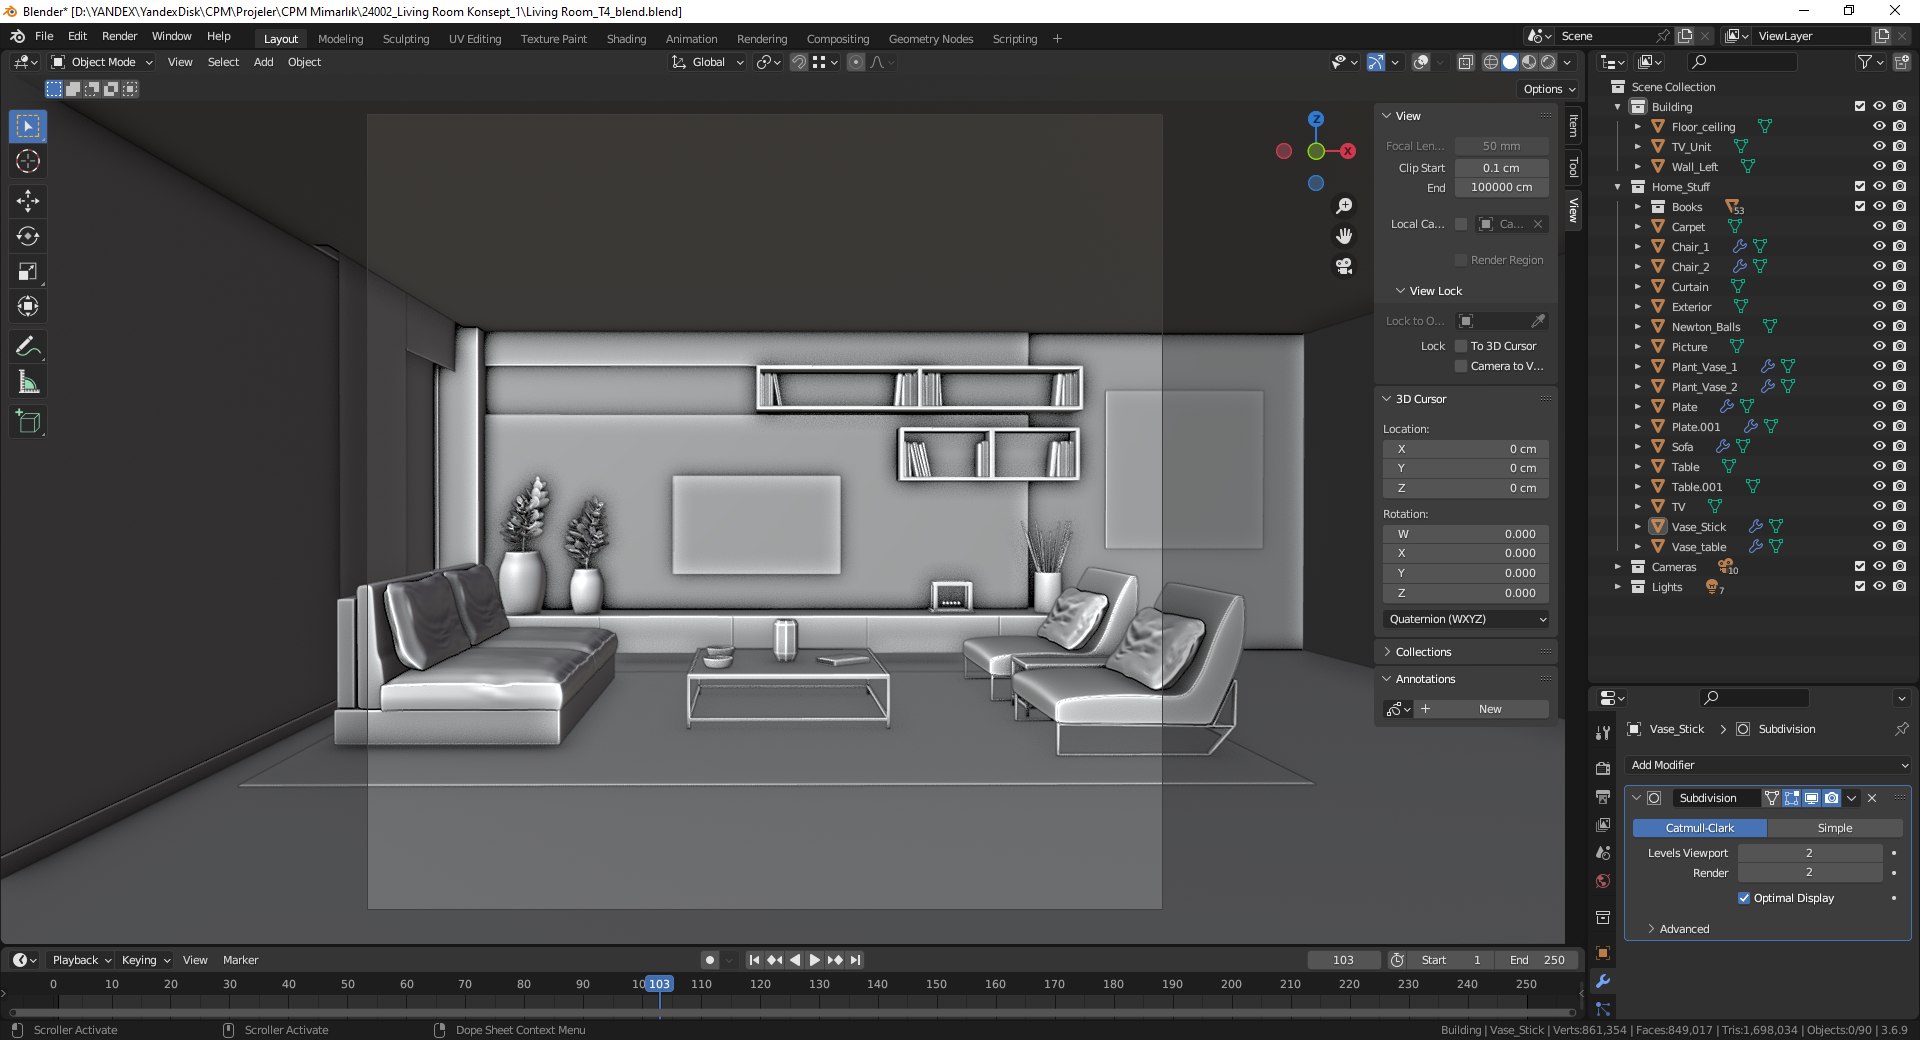Select the Measure tool
Viewport: 1920px width, 1040px height.
[x=28, y=382]
